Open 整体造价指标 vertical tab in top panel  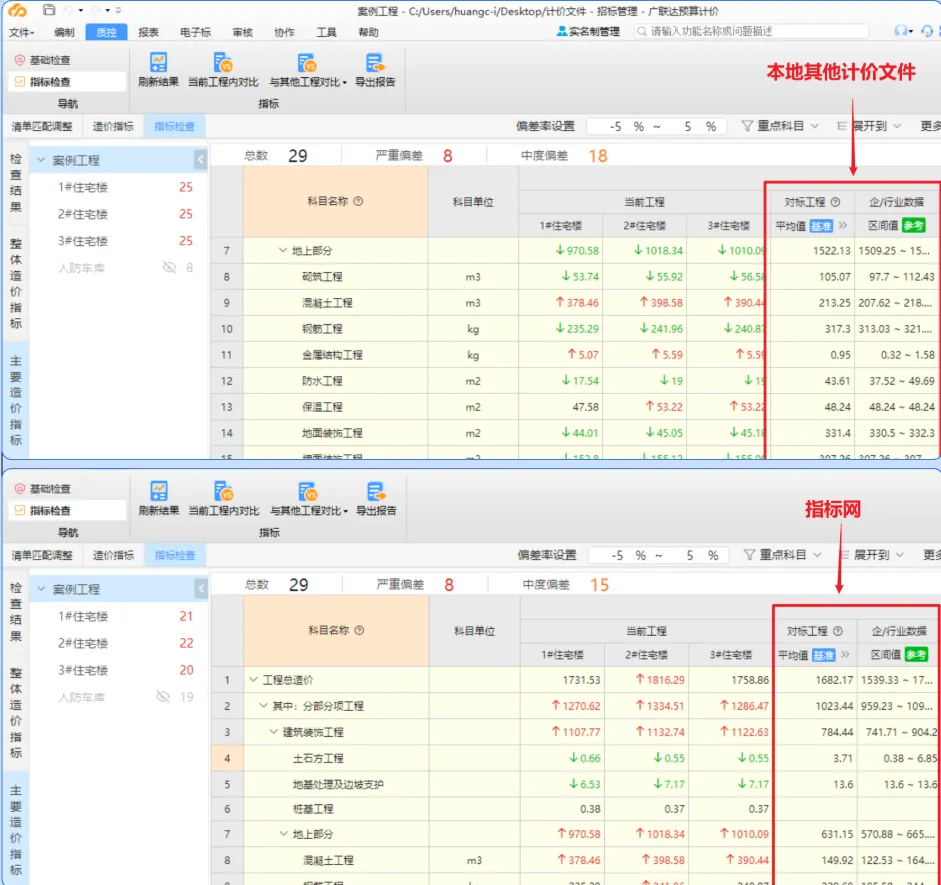coord(16,283)
